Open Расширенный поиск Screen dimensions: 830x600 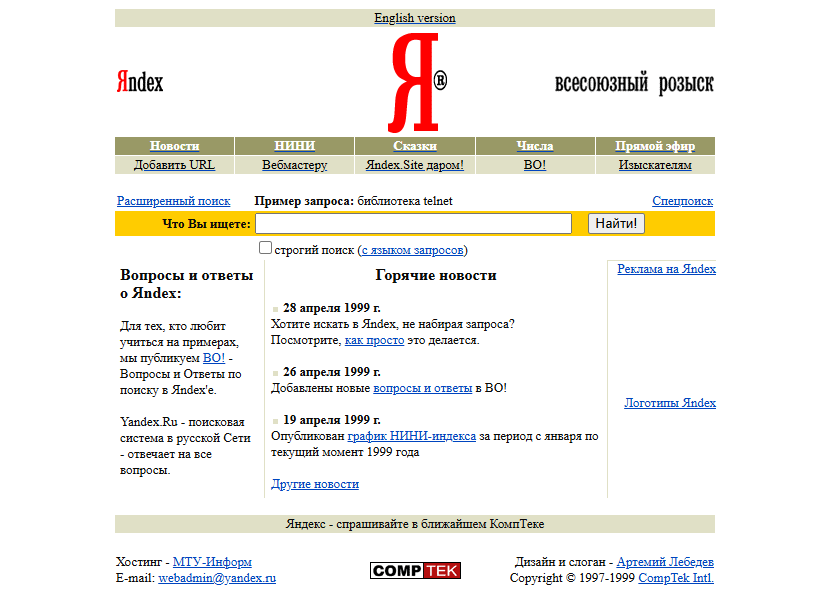pos(174,201)
